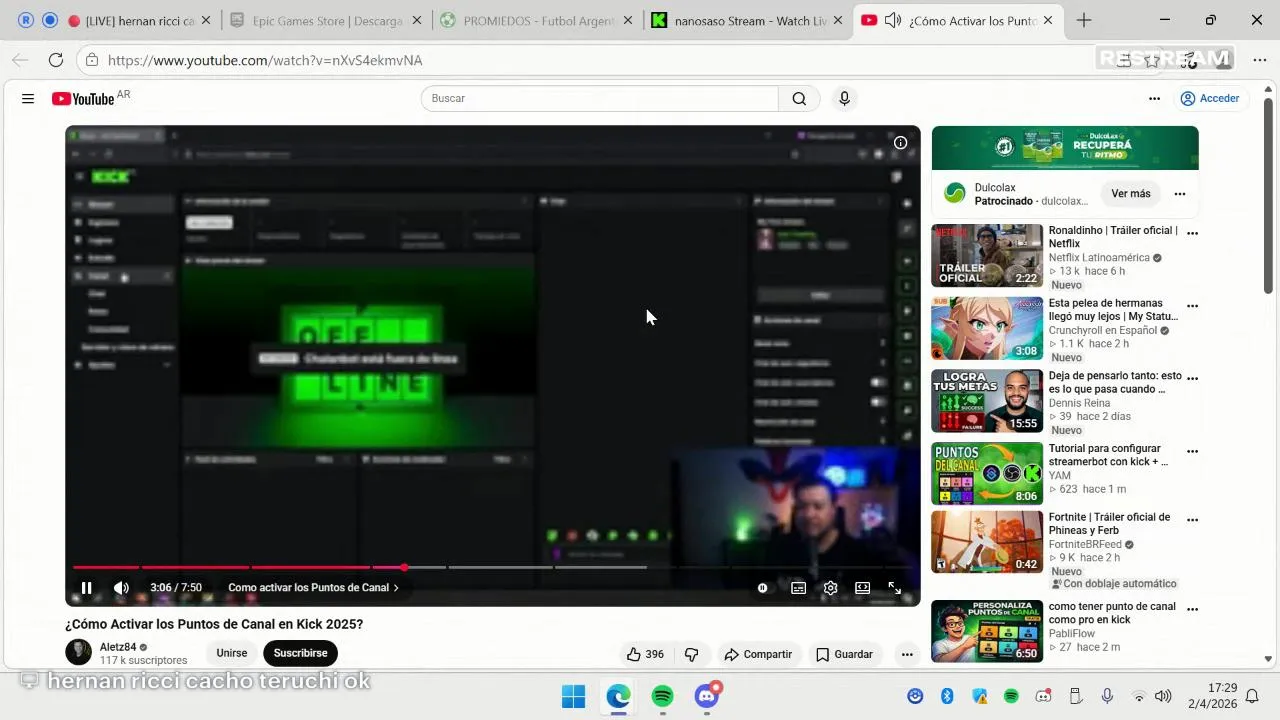Open the Aletz84 channel name link
The width and height of the screenshot is (1280, 720).
118,647
